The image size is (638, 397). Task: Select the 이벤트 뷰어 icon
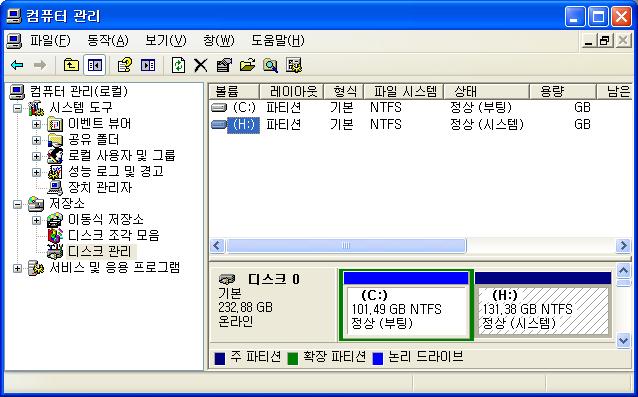[55, 124]
